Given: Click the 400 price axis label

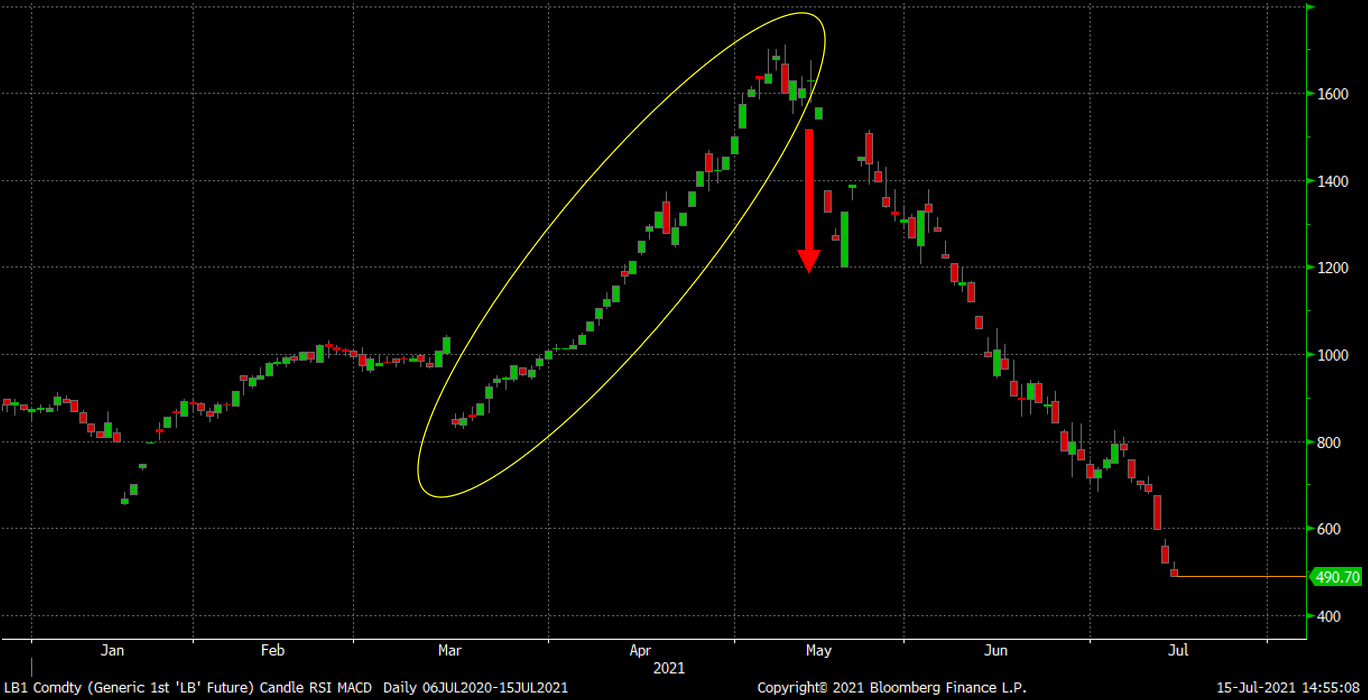Looking at the screenshot, I should coord(1331,616).
